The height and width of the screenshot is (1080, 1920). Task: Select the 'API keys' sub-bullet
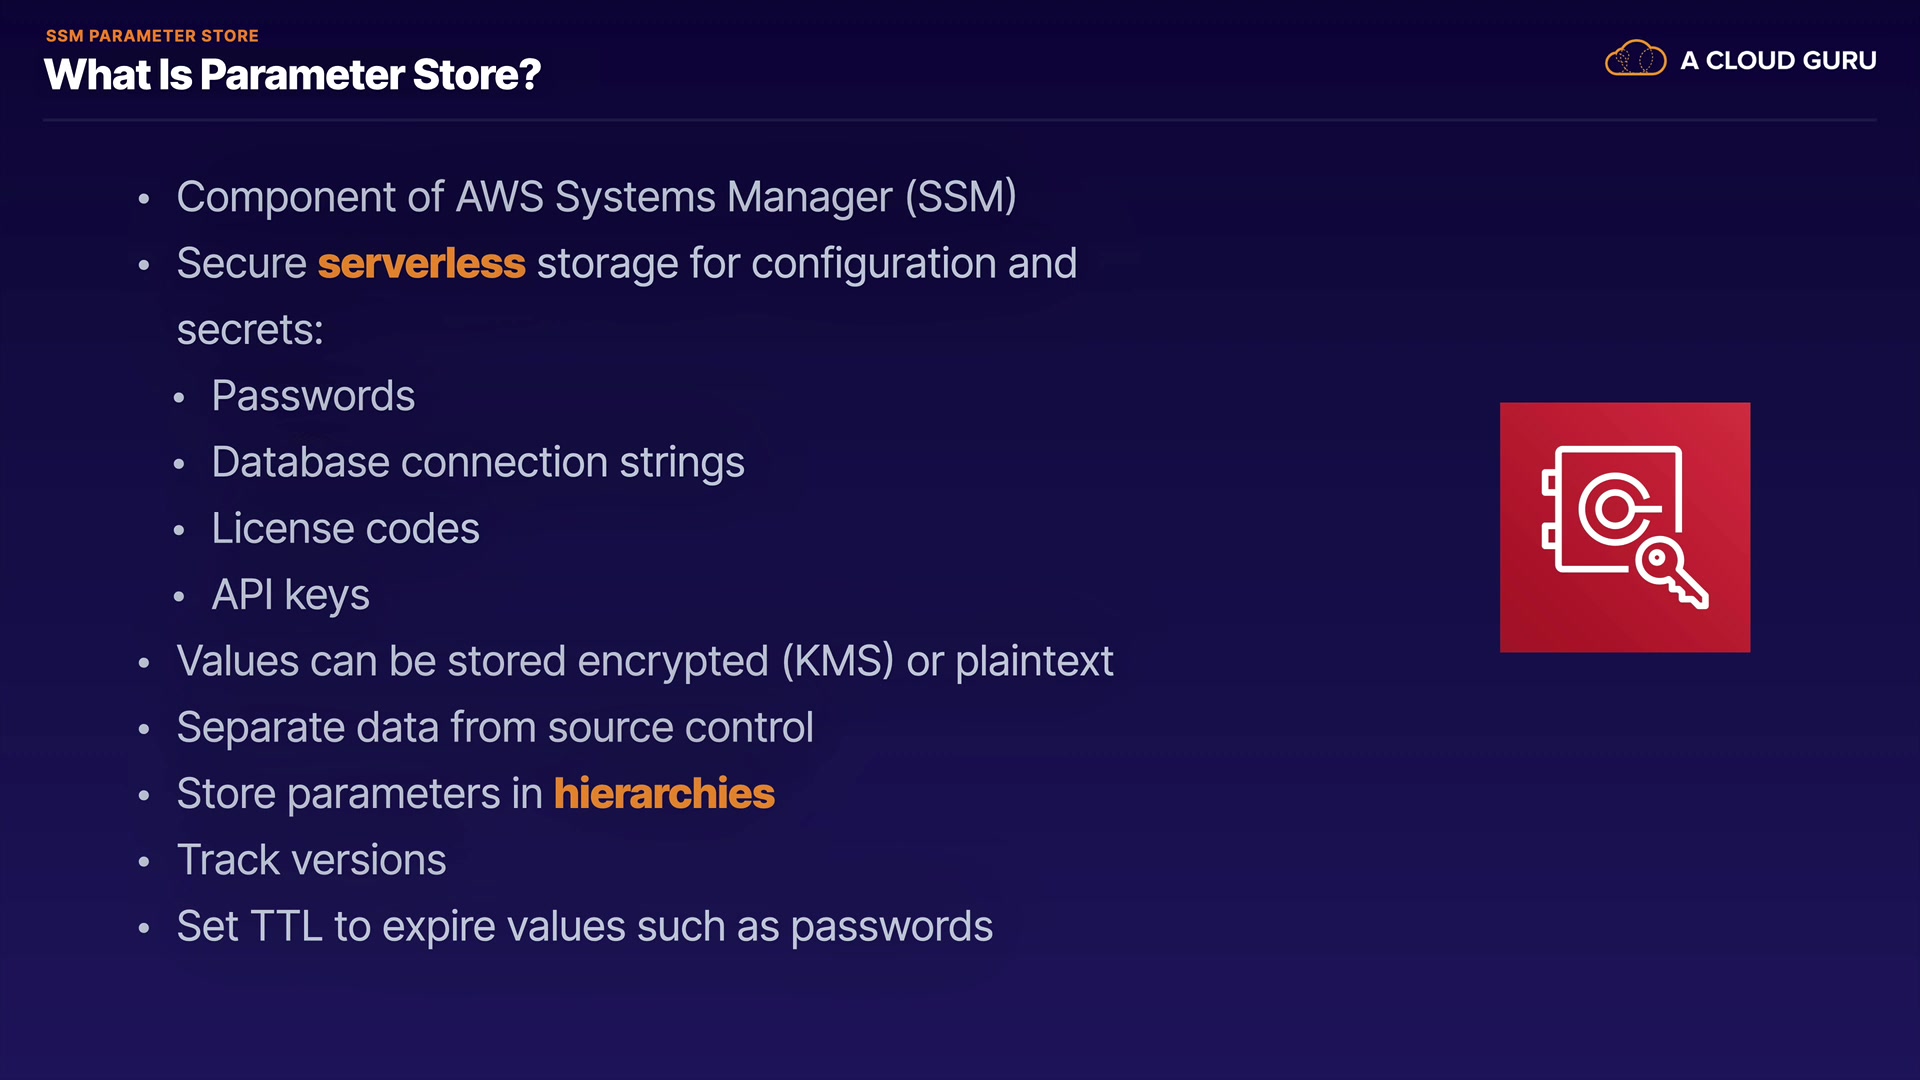pyautogui.click(x=290, y=595)
